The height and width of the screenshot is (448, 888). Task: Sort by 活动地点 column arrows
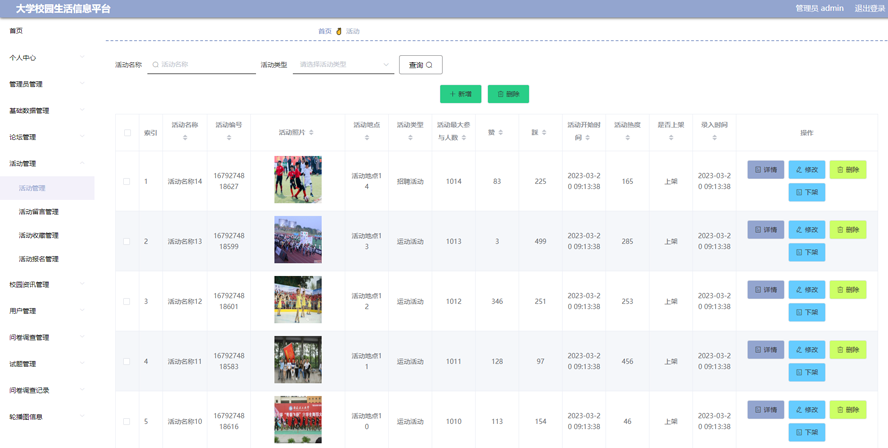(367, 138)
